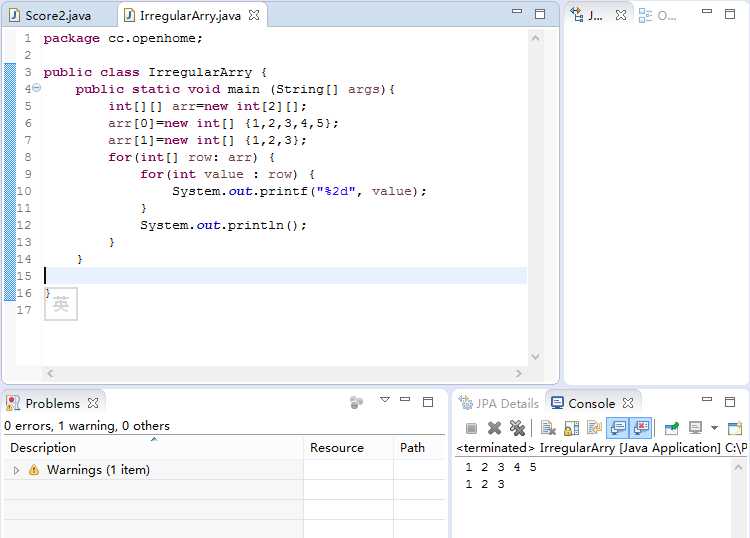The height and width of the screenshot is (538, 750).
Task: Click Clear Console icon
Action: (548, 428)
